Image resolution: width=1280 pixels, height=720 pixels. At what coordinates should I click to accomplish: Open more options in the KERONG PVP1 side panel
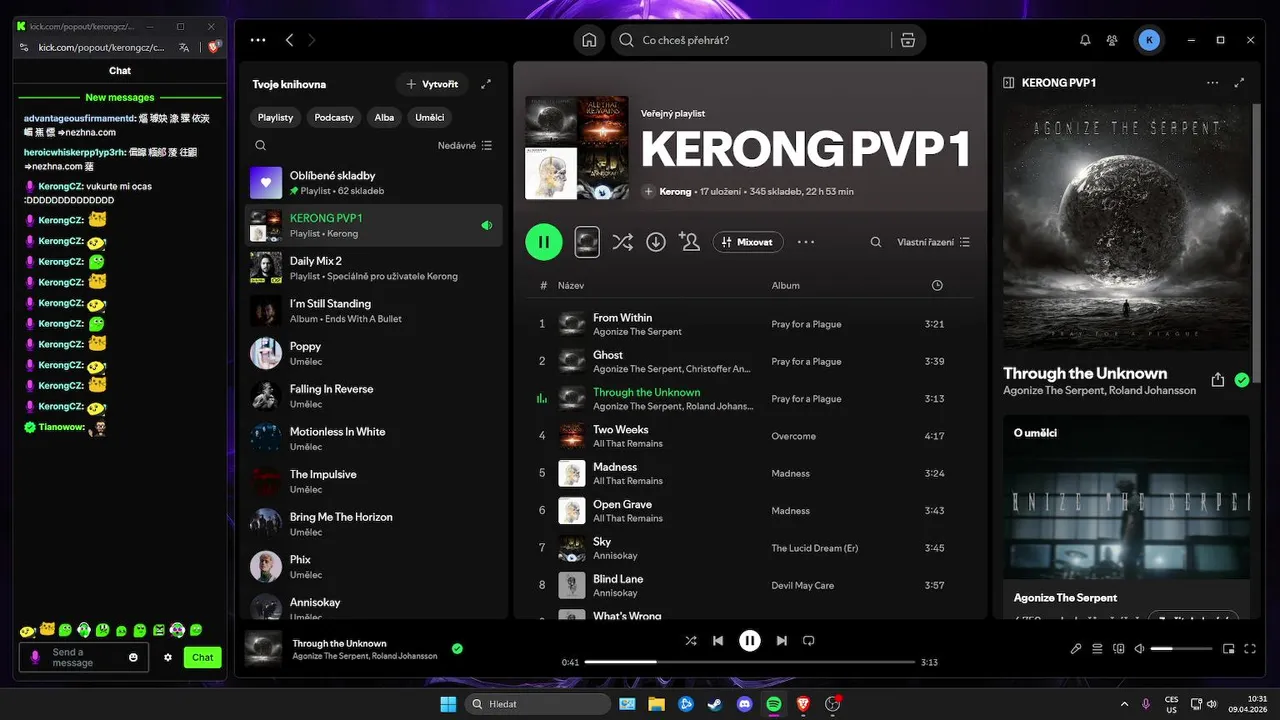(1213, 83)
